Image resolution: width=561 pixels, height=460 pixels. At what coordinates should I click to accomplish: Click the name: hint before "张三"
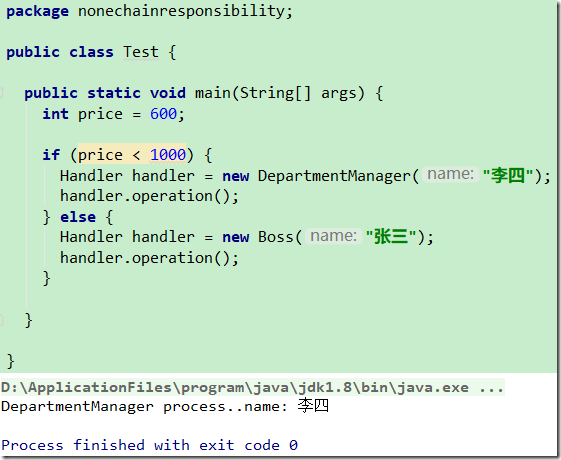click(333, 236)
